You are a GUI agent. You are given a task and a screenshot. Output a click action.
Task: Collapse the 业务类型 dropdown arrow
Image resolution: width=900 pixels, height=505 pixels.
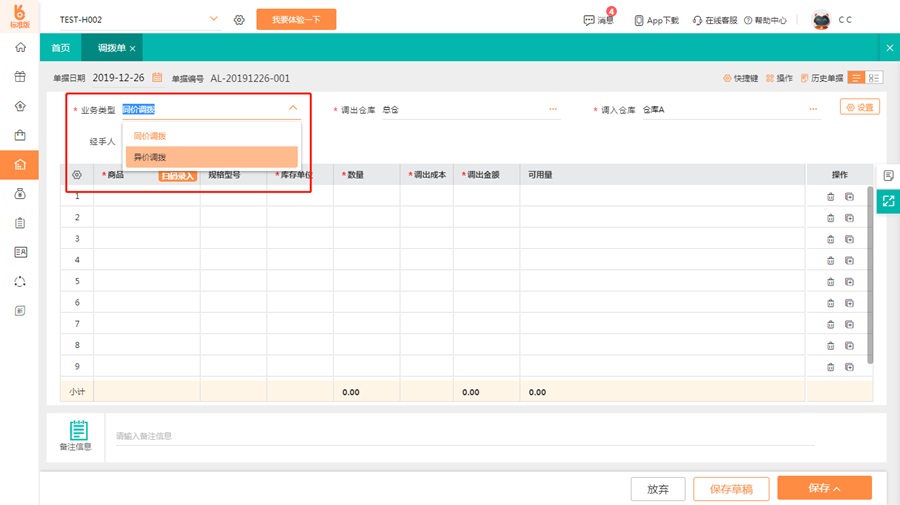click(293, 108)
